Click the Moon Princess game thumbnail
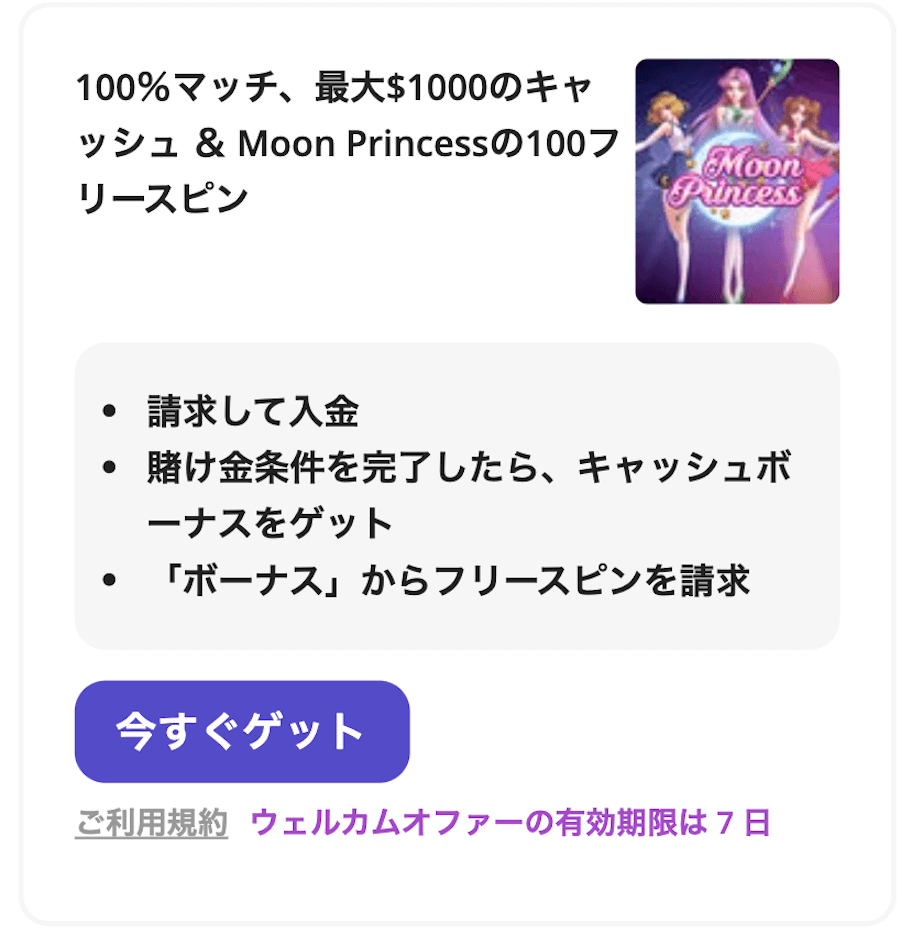The width and height of the screenshot is (900, 934). pyautogui.click(x=737, y=181)
